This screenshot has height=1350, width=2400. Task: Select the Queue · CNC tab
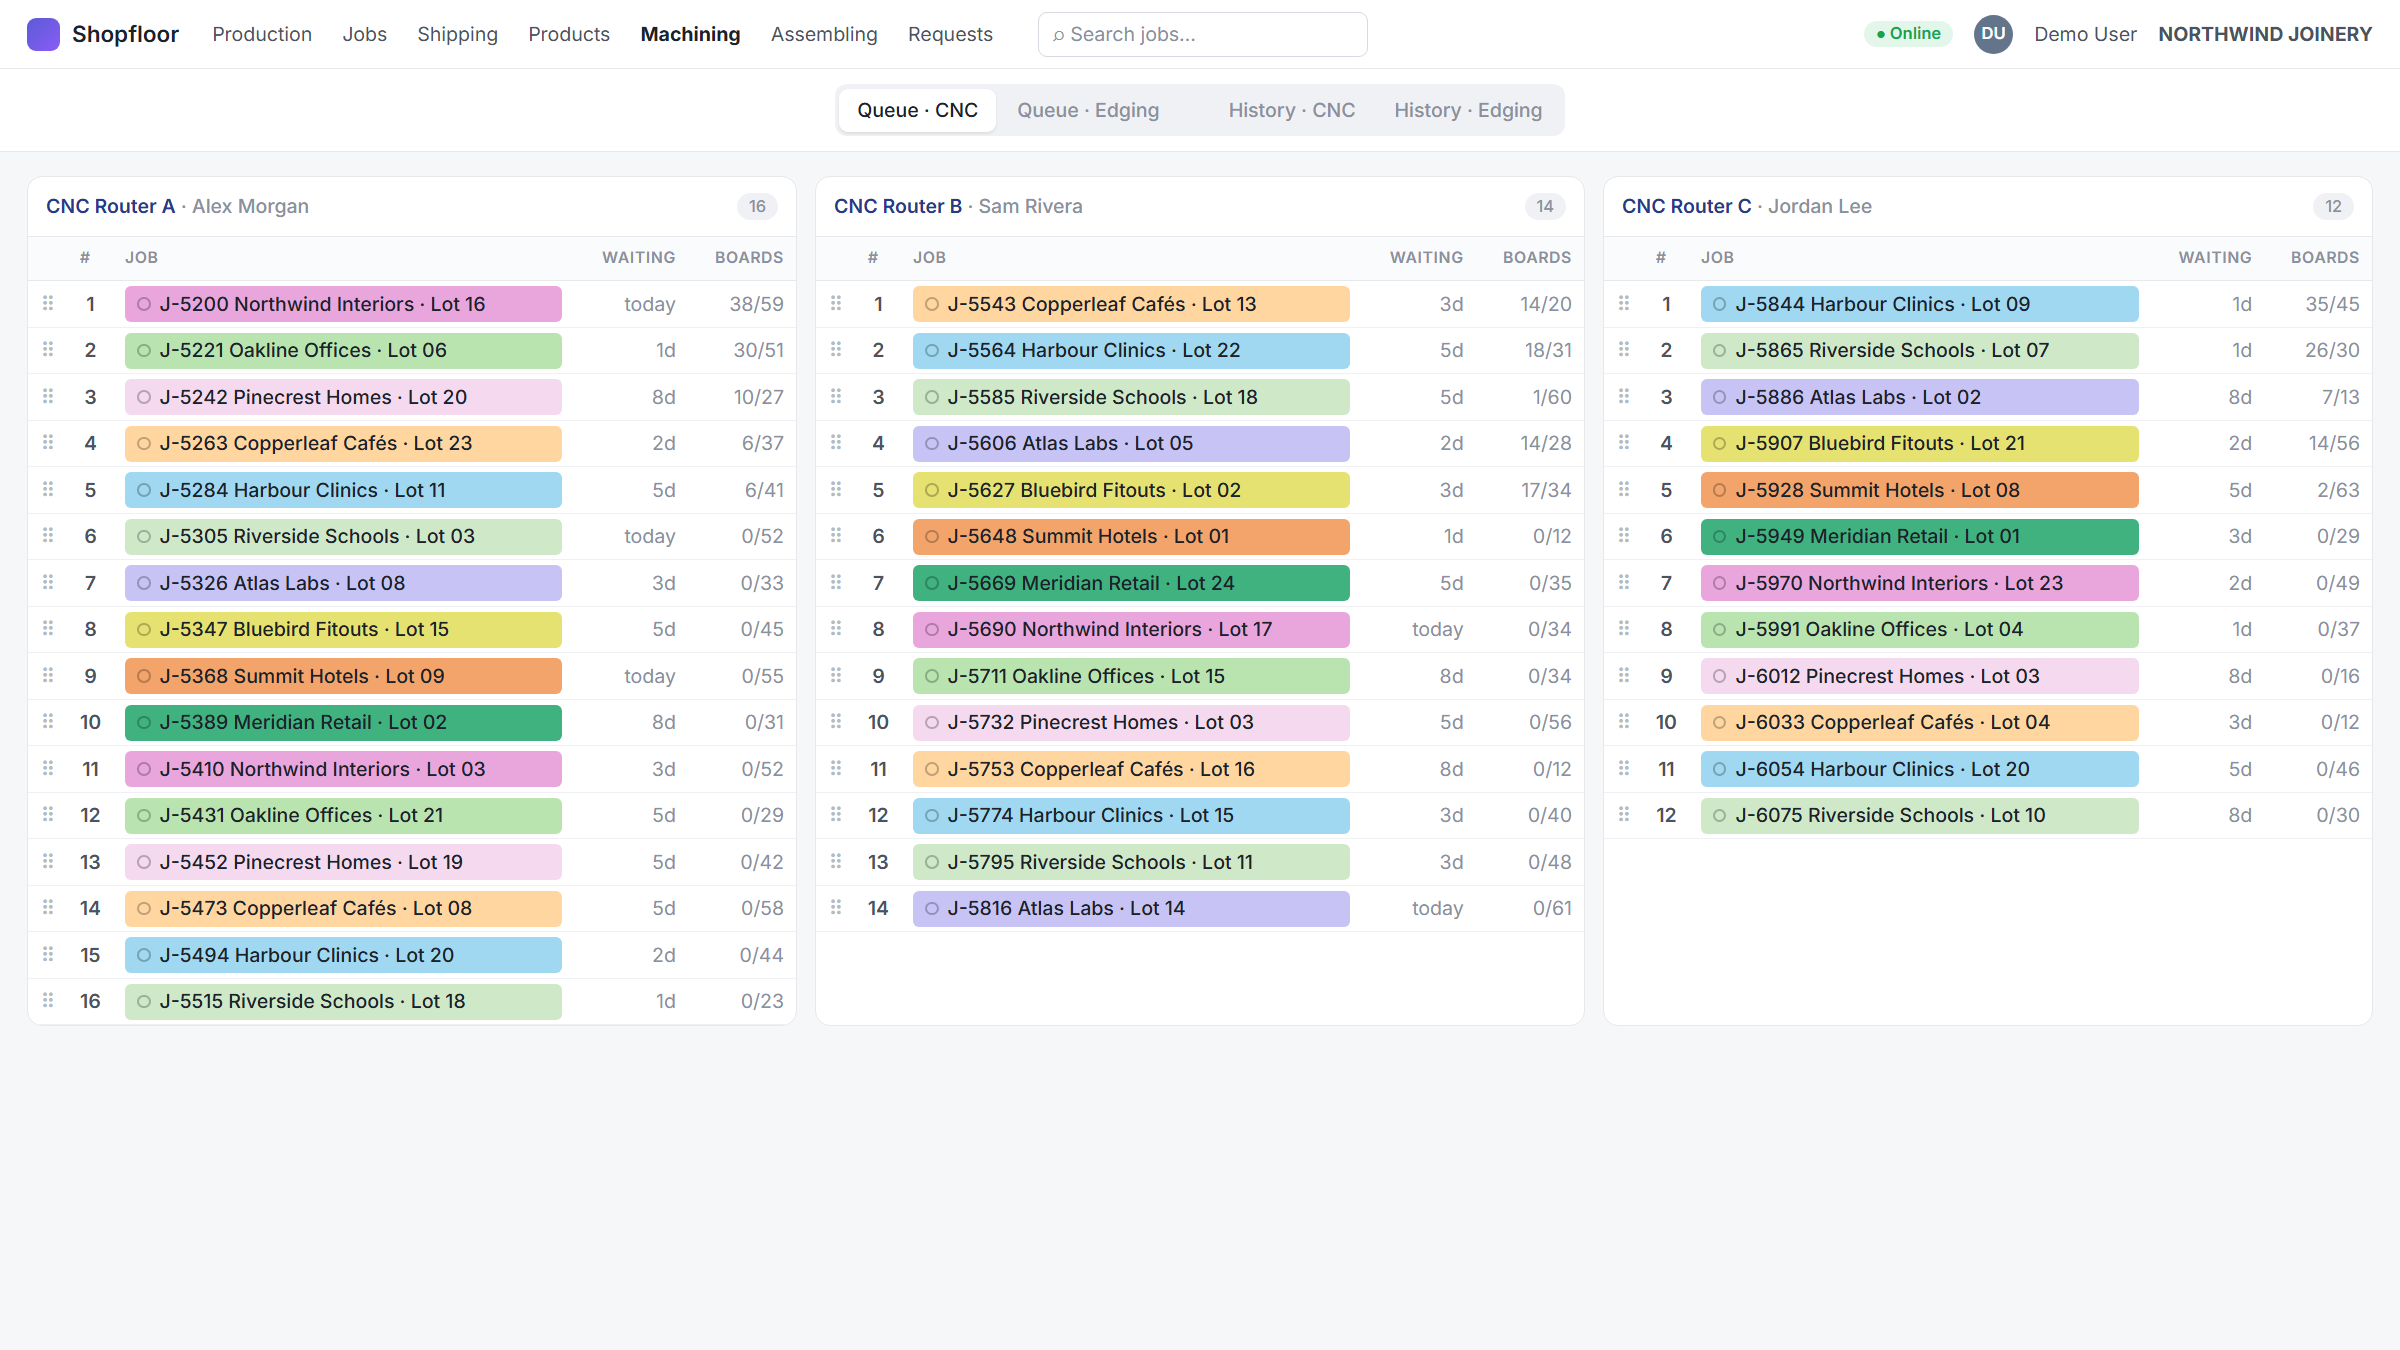coord(917,110)
